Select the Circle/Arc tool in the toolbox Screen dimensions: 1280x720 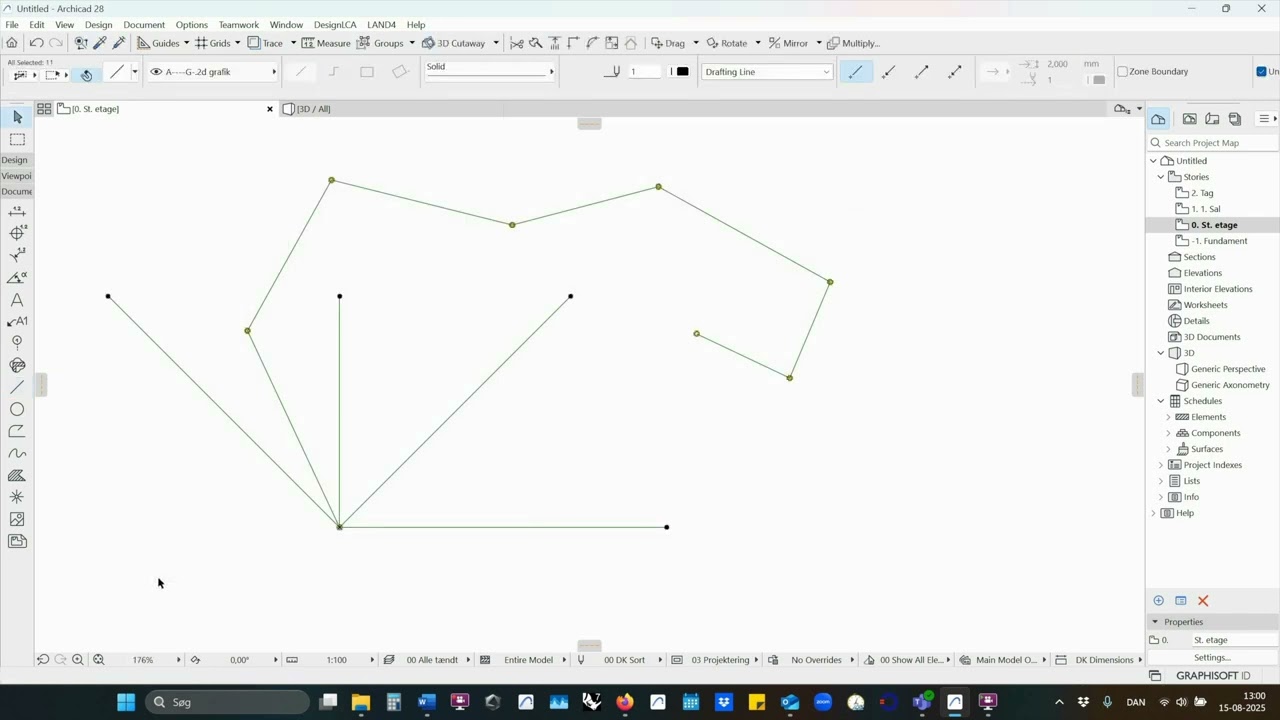point(17,409)
